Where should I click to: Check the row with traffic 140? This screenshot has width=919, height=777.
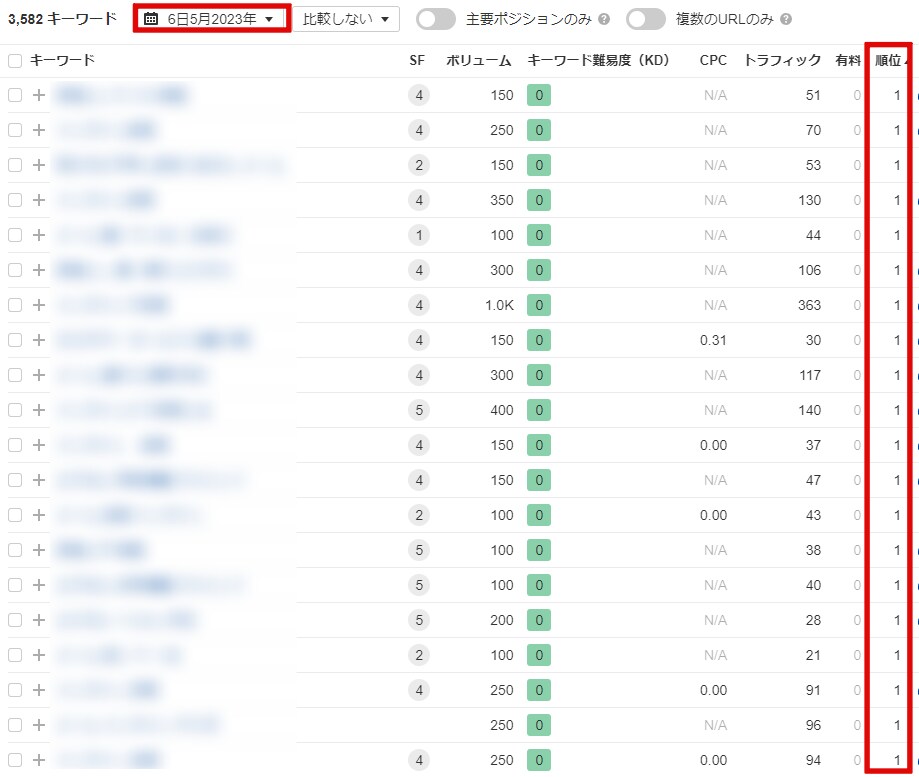click(15, 410)
